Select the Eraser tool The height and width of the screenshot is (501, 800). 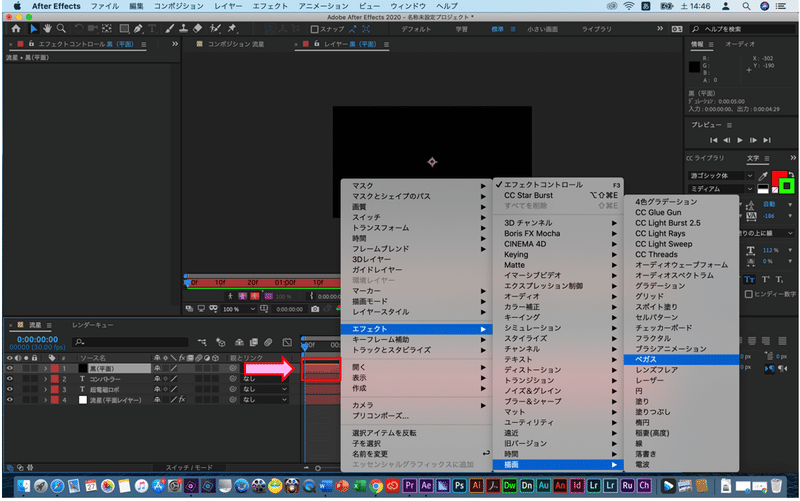click(x=197, y=29)
